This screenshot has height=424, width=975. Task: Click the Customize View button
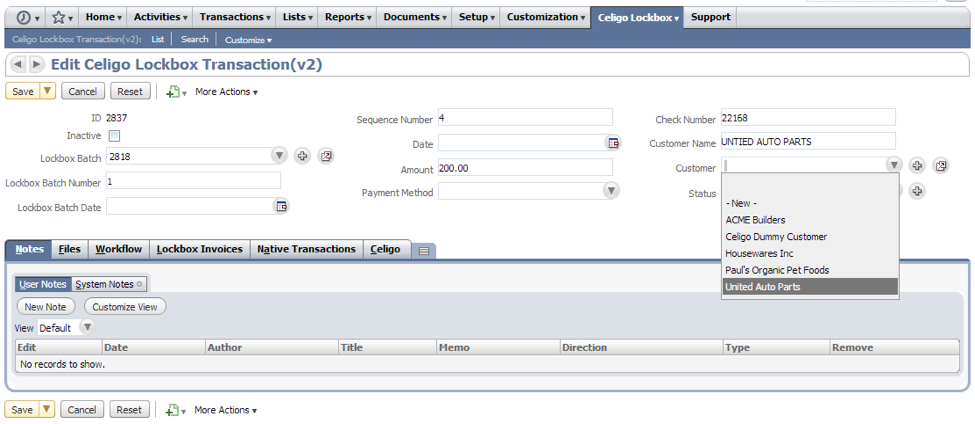(x=125, y=306)
